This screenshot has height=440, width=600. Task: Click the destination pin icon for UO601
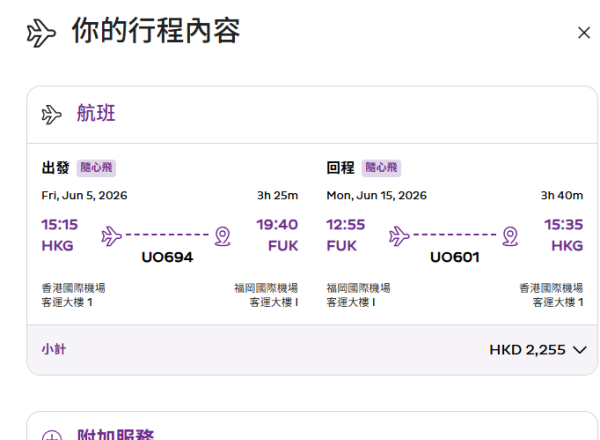pyautogui.click(x=510, y=236)
